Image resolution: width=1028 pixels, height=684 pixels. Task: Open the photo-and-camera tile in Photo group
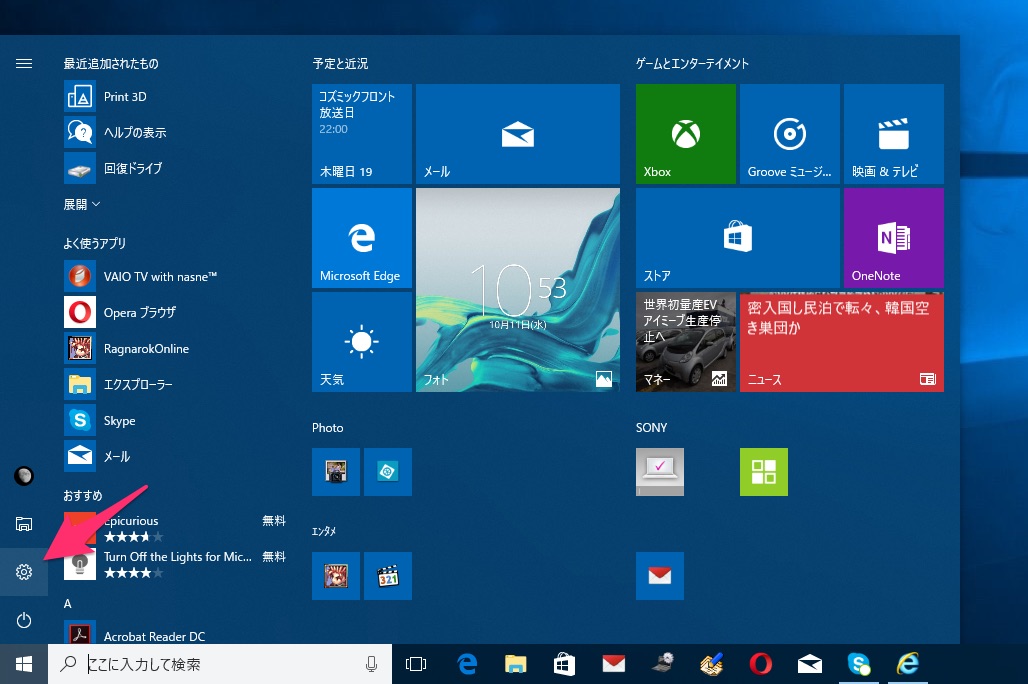(x=336, y=472)
